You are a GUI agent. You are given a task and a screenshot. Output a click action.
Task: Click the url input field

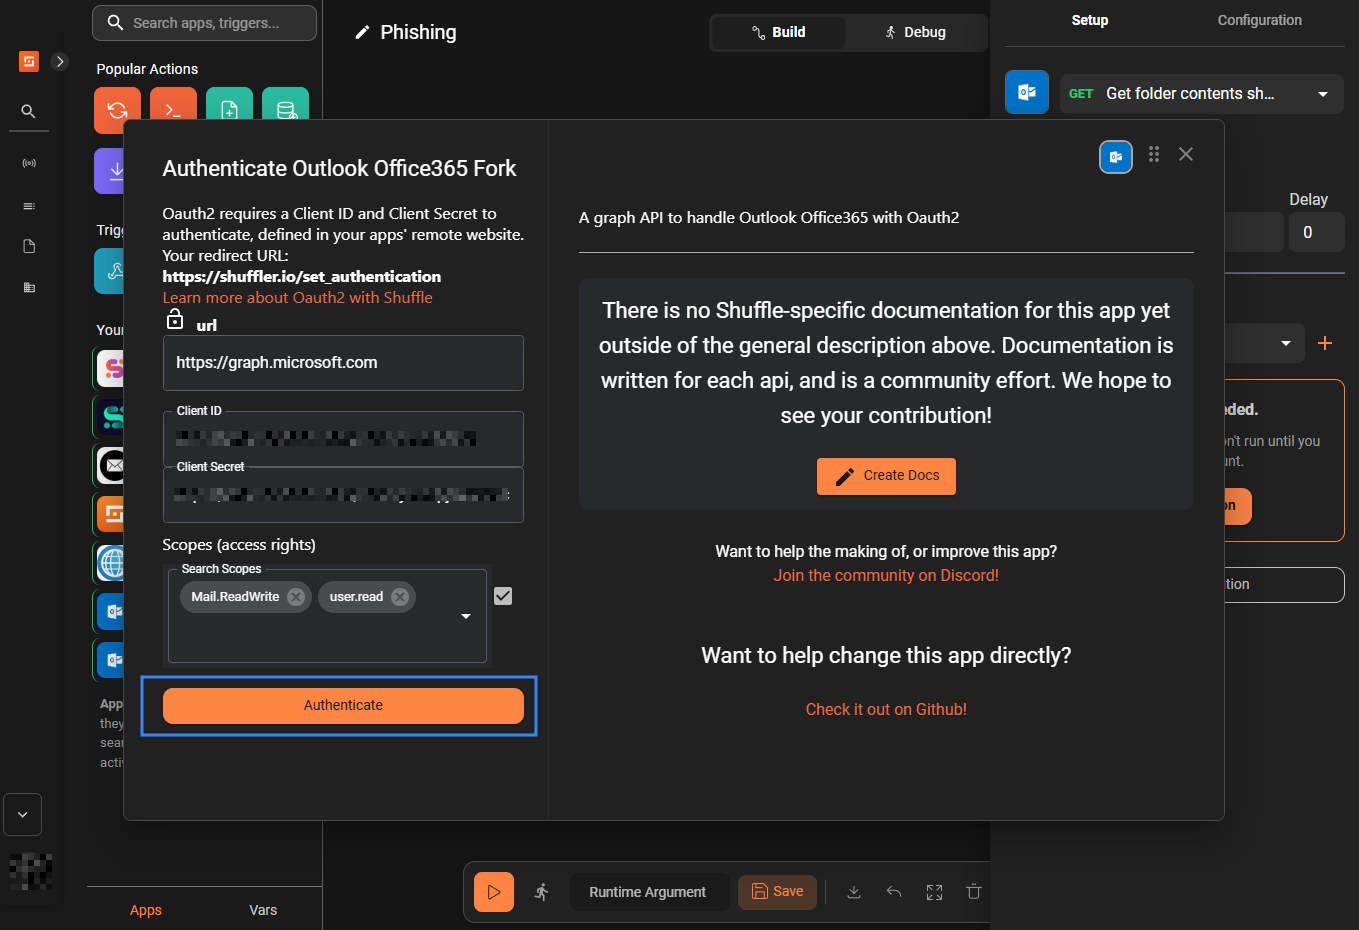[343, 363]
